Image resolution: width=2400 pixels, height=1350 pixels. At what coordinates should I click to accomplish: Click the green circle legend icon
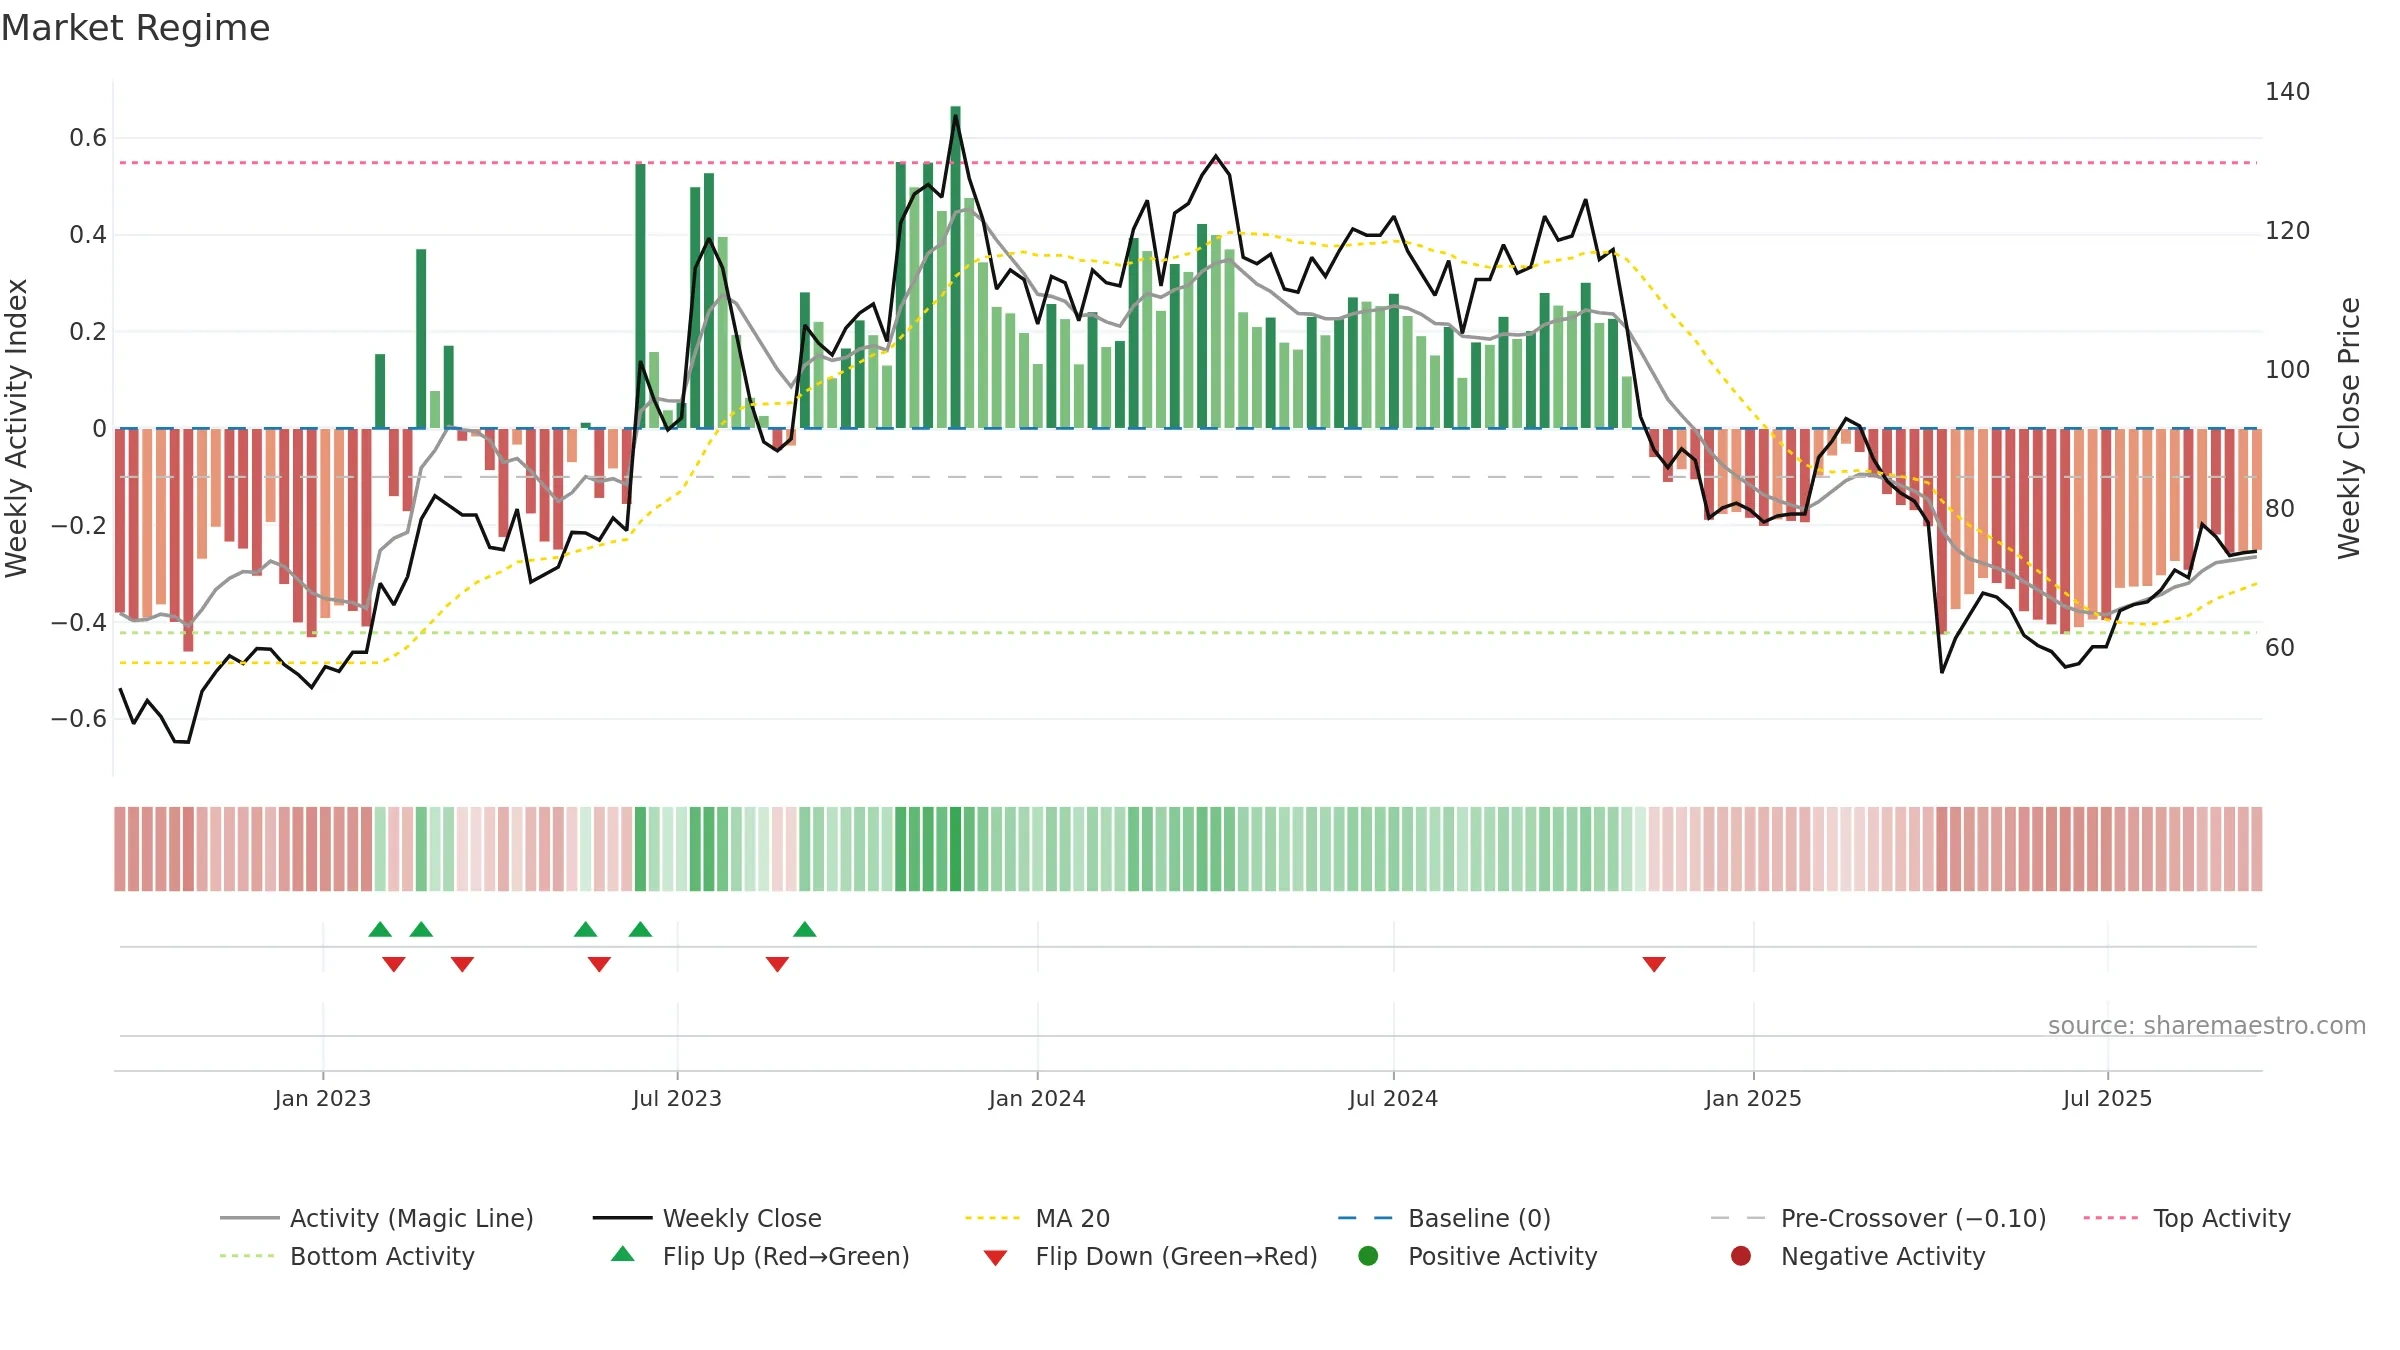(x=1368, y=1256)
